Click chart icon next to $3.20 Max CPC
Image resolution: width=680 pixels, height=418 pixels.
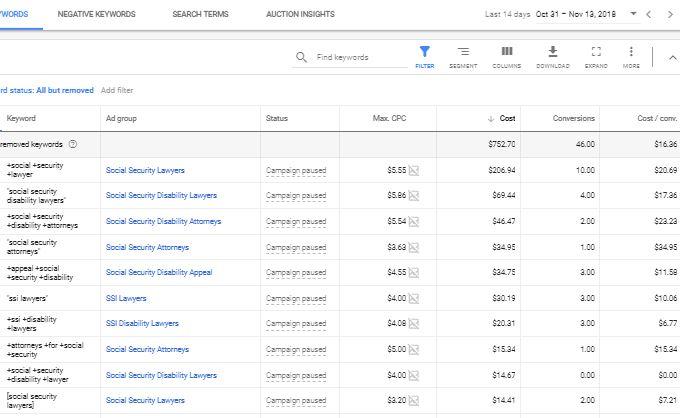pos(414,400)
